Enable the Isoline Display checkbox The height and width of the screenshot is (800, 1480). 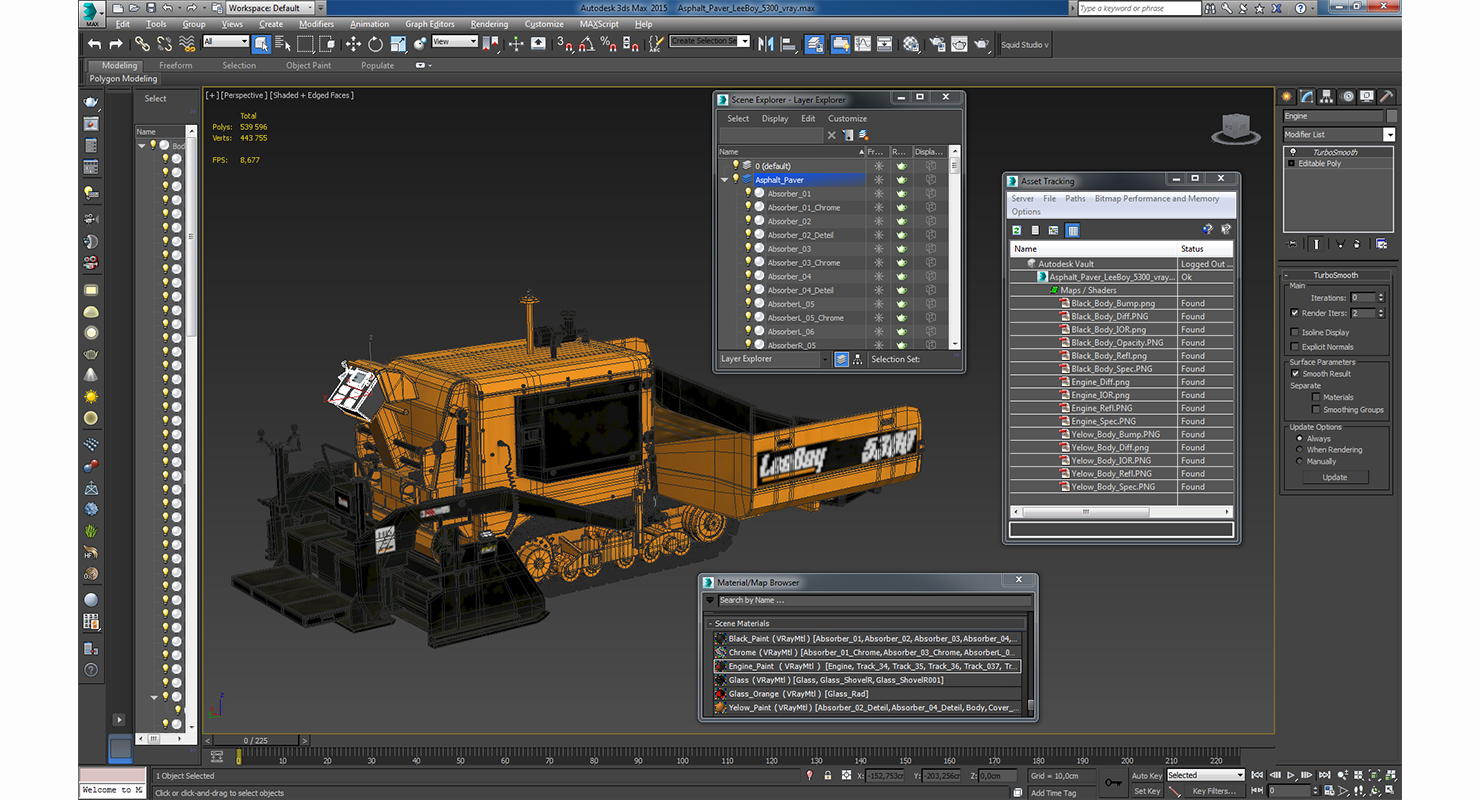coord(1295,332)
